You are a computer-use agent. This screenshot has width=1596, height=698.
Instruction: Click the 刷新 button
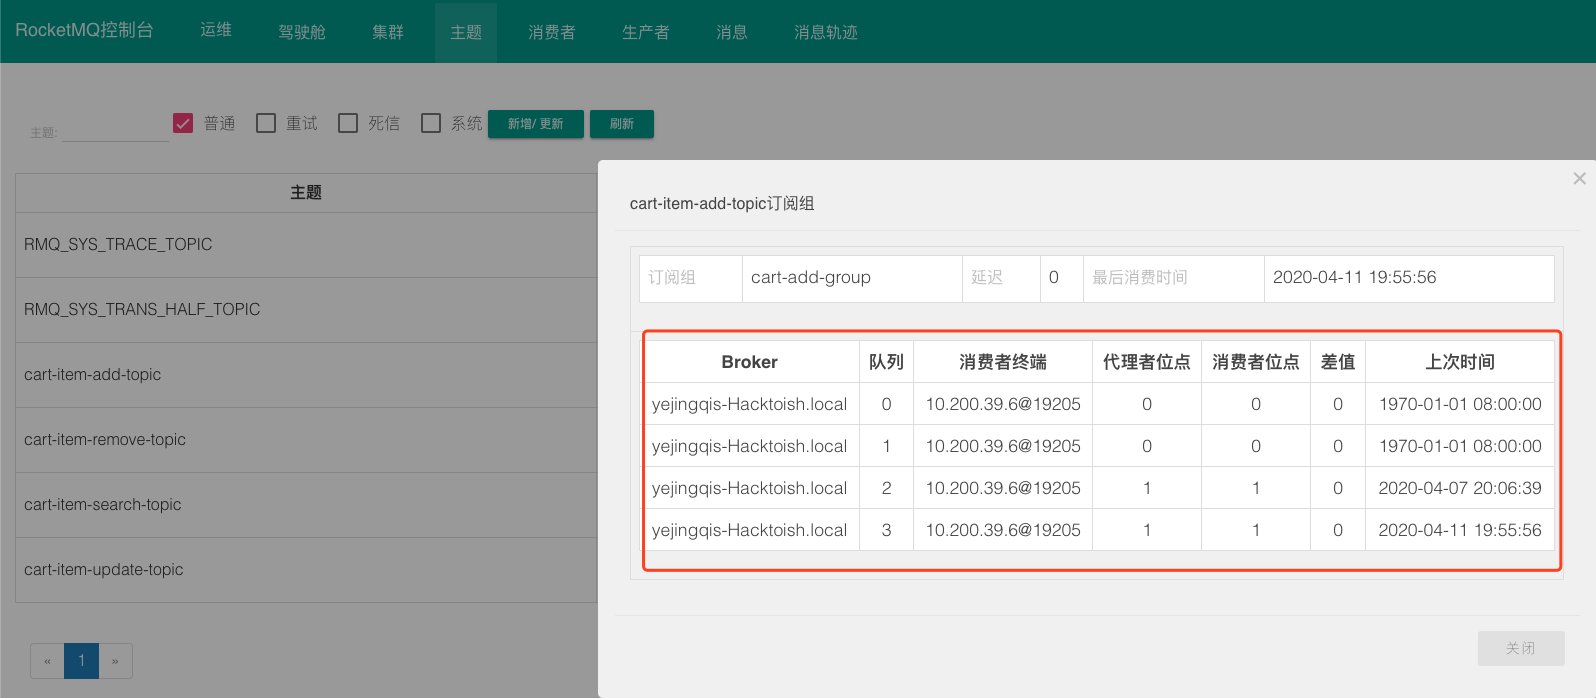pos(622,124)
